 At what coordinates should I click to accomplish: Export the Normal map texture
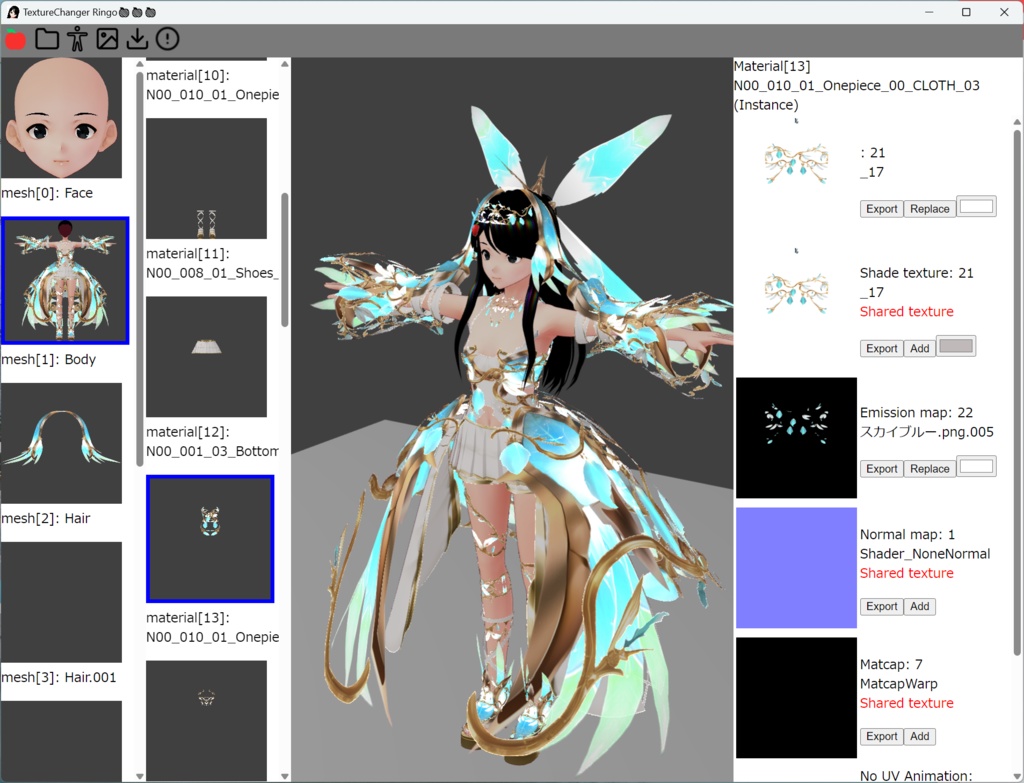(881, 606)
